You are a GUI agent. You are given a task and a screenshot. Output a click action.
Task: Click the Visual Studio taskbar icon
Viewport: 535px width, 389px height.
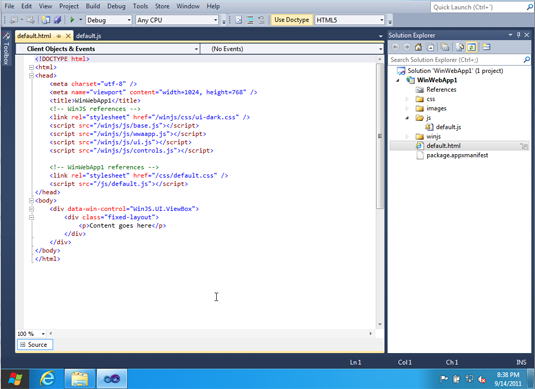[x=112, y=379]
